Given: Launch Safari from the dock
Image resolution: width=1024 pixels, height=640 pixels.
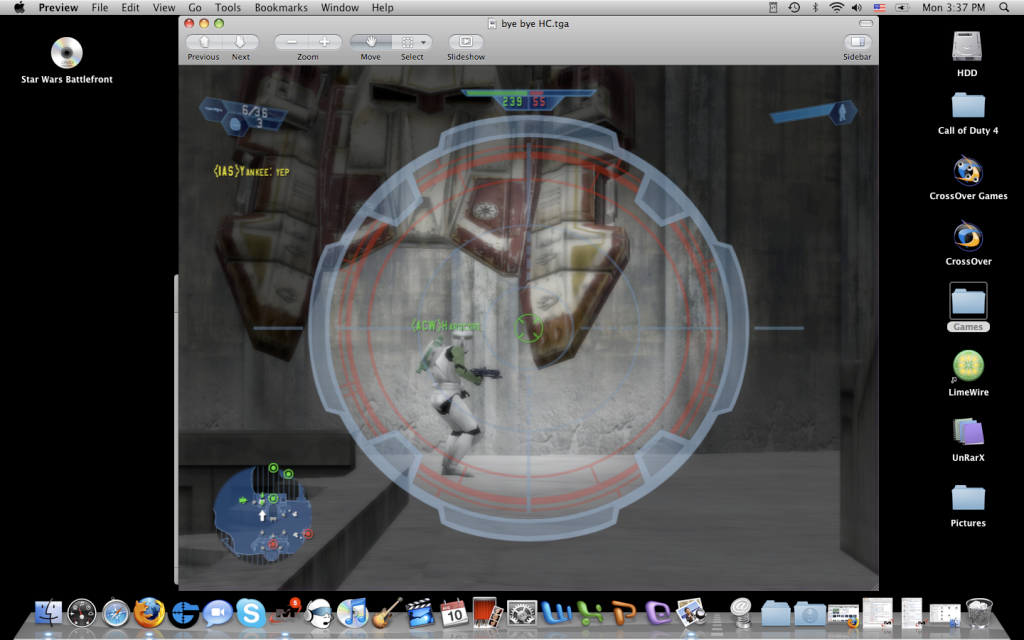Looking at the screenshot, I should pyautogui.click(x=116, y=613).
